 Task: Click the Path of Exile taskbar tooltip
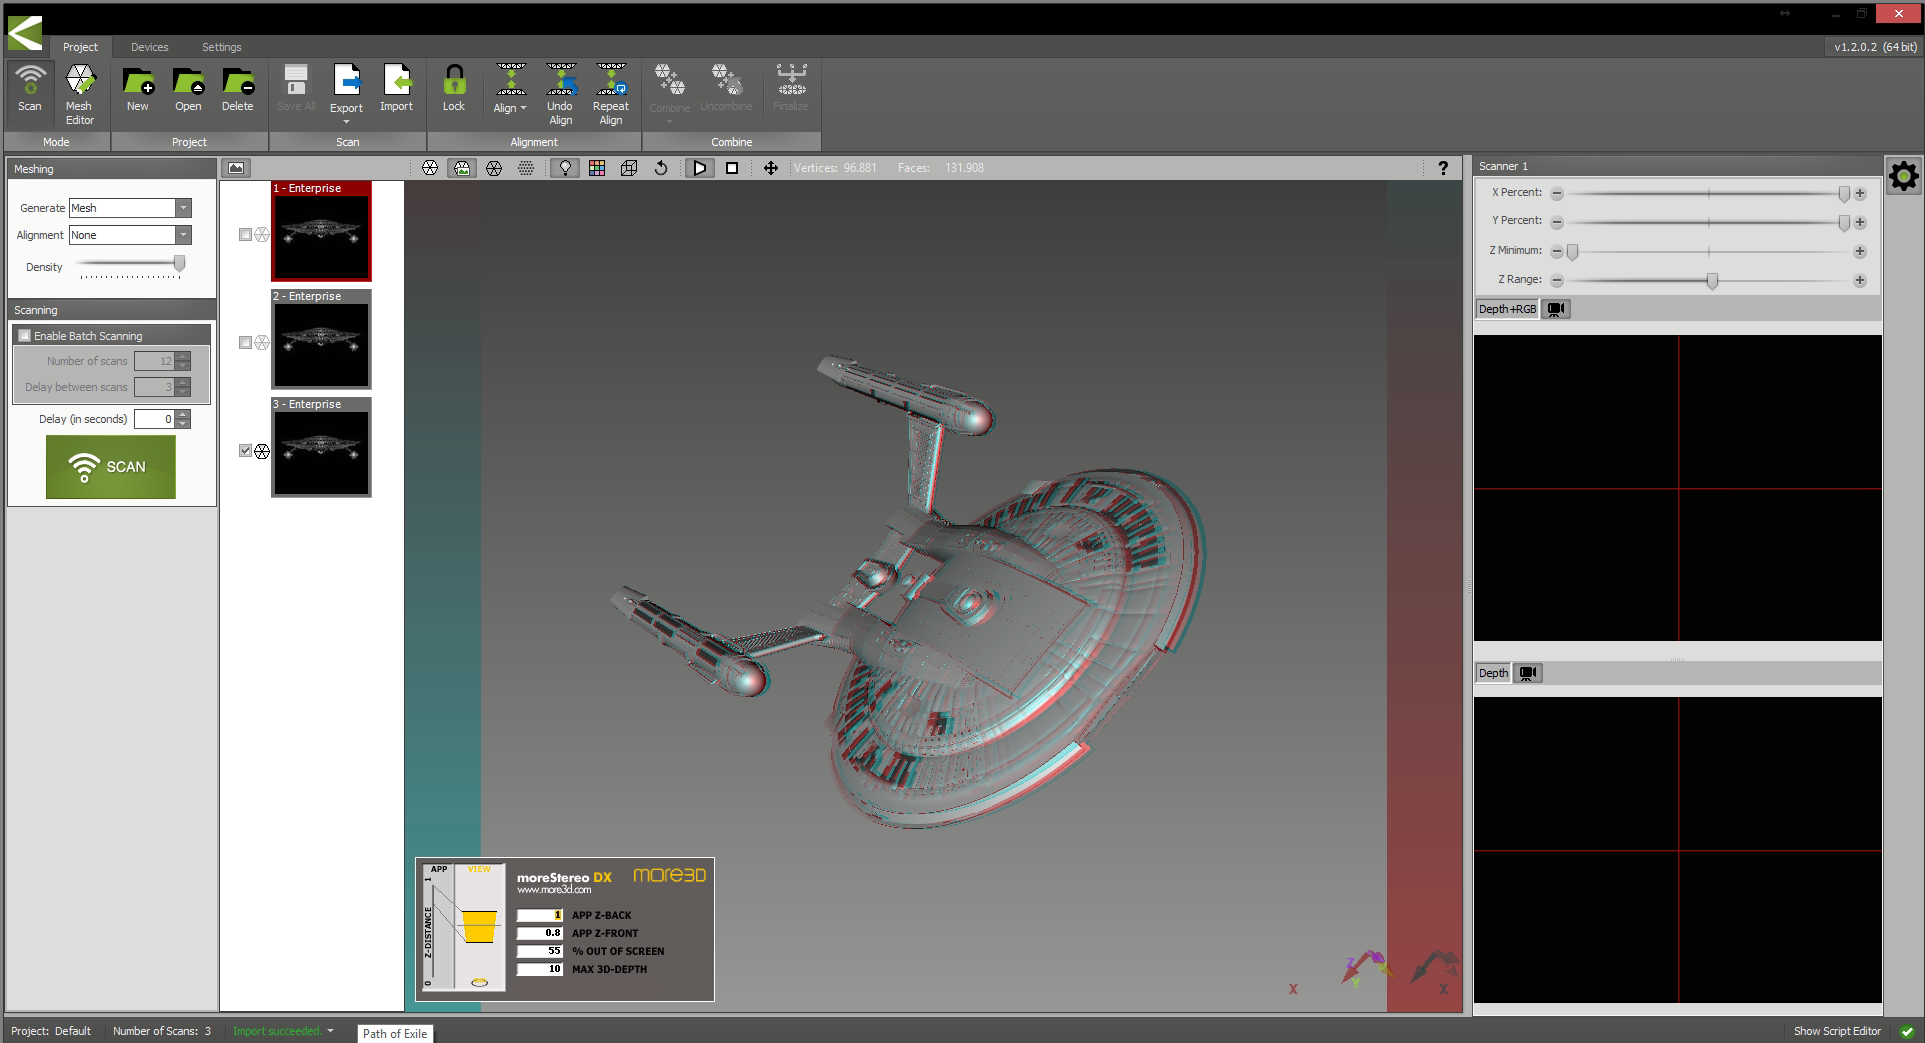pyautogui.click(x=395, y=1034)
